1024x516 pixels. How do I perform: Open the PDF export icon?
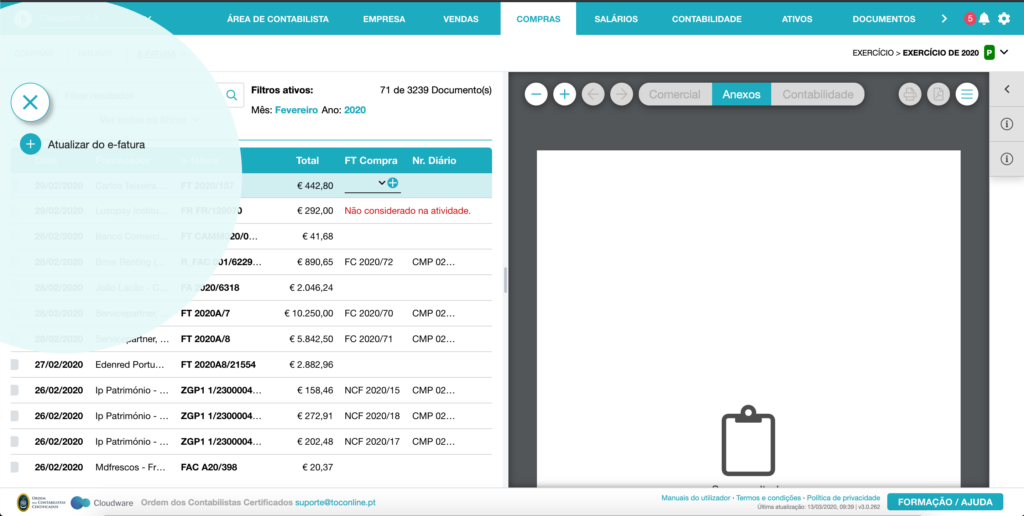coord(938,95)
